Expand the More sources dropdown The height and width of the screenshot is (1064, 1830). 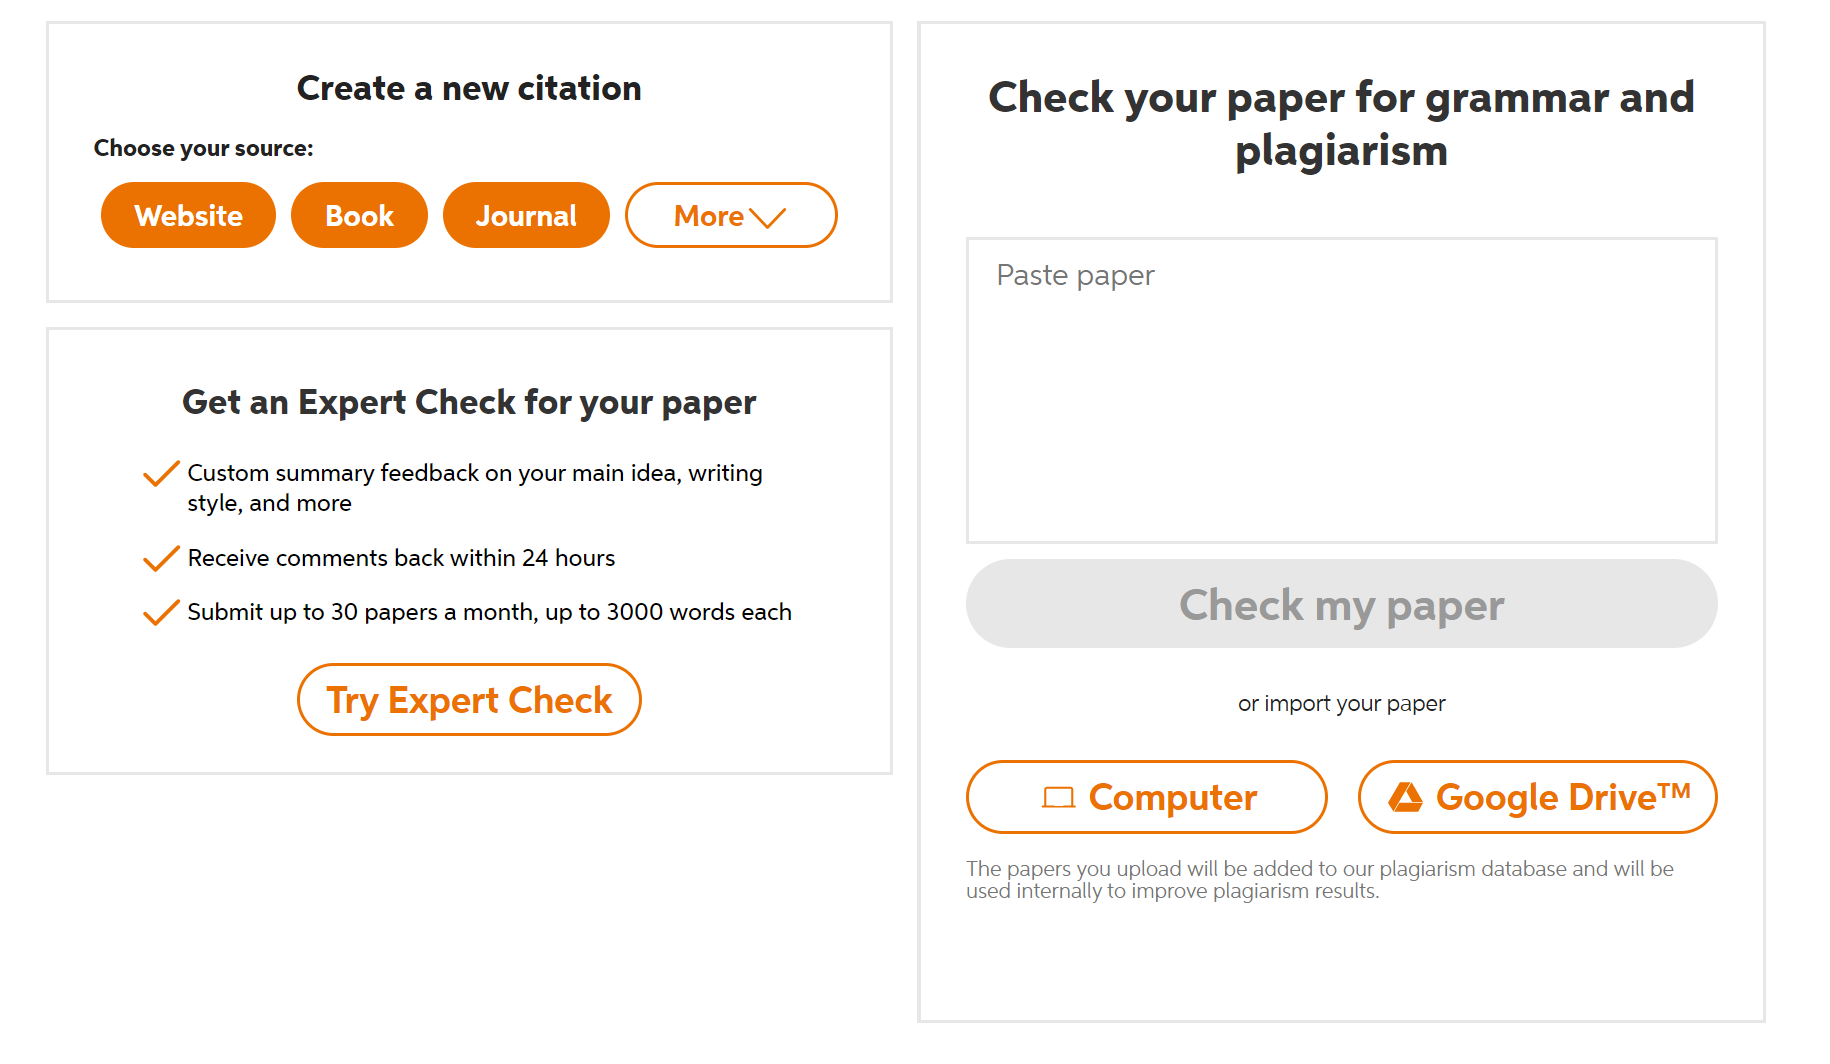[730, 215]
